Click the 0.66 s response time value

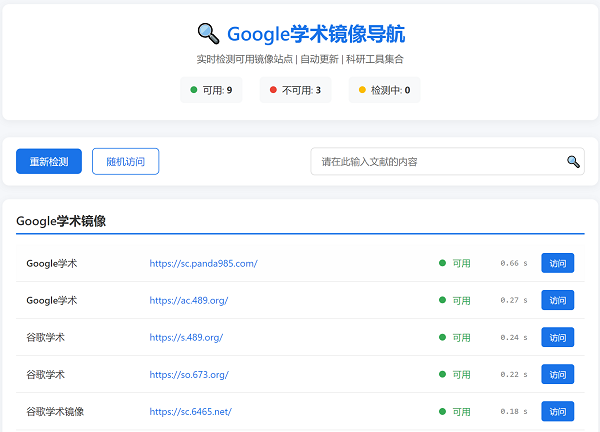[514, 263]
